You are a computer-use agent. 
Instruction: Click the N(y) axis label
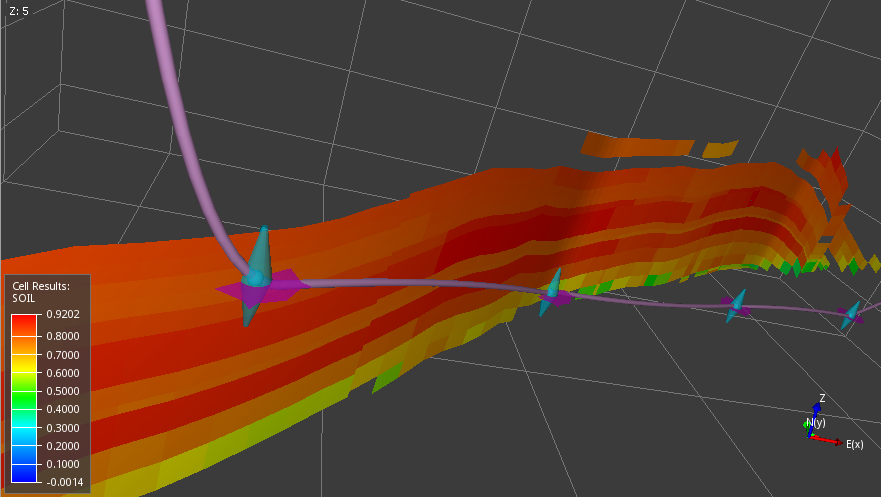(x=816, y=422)
